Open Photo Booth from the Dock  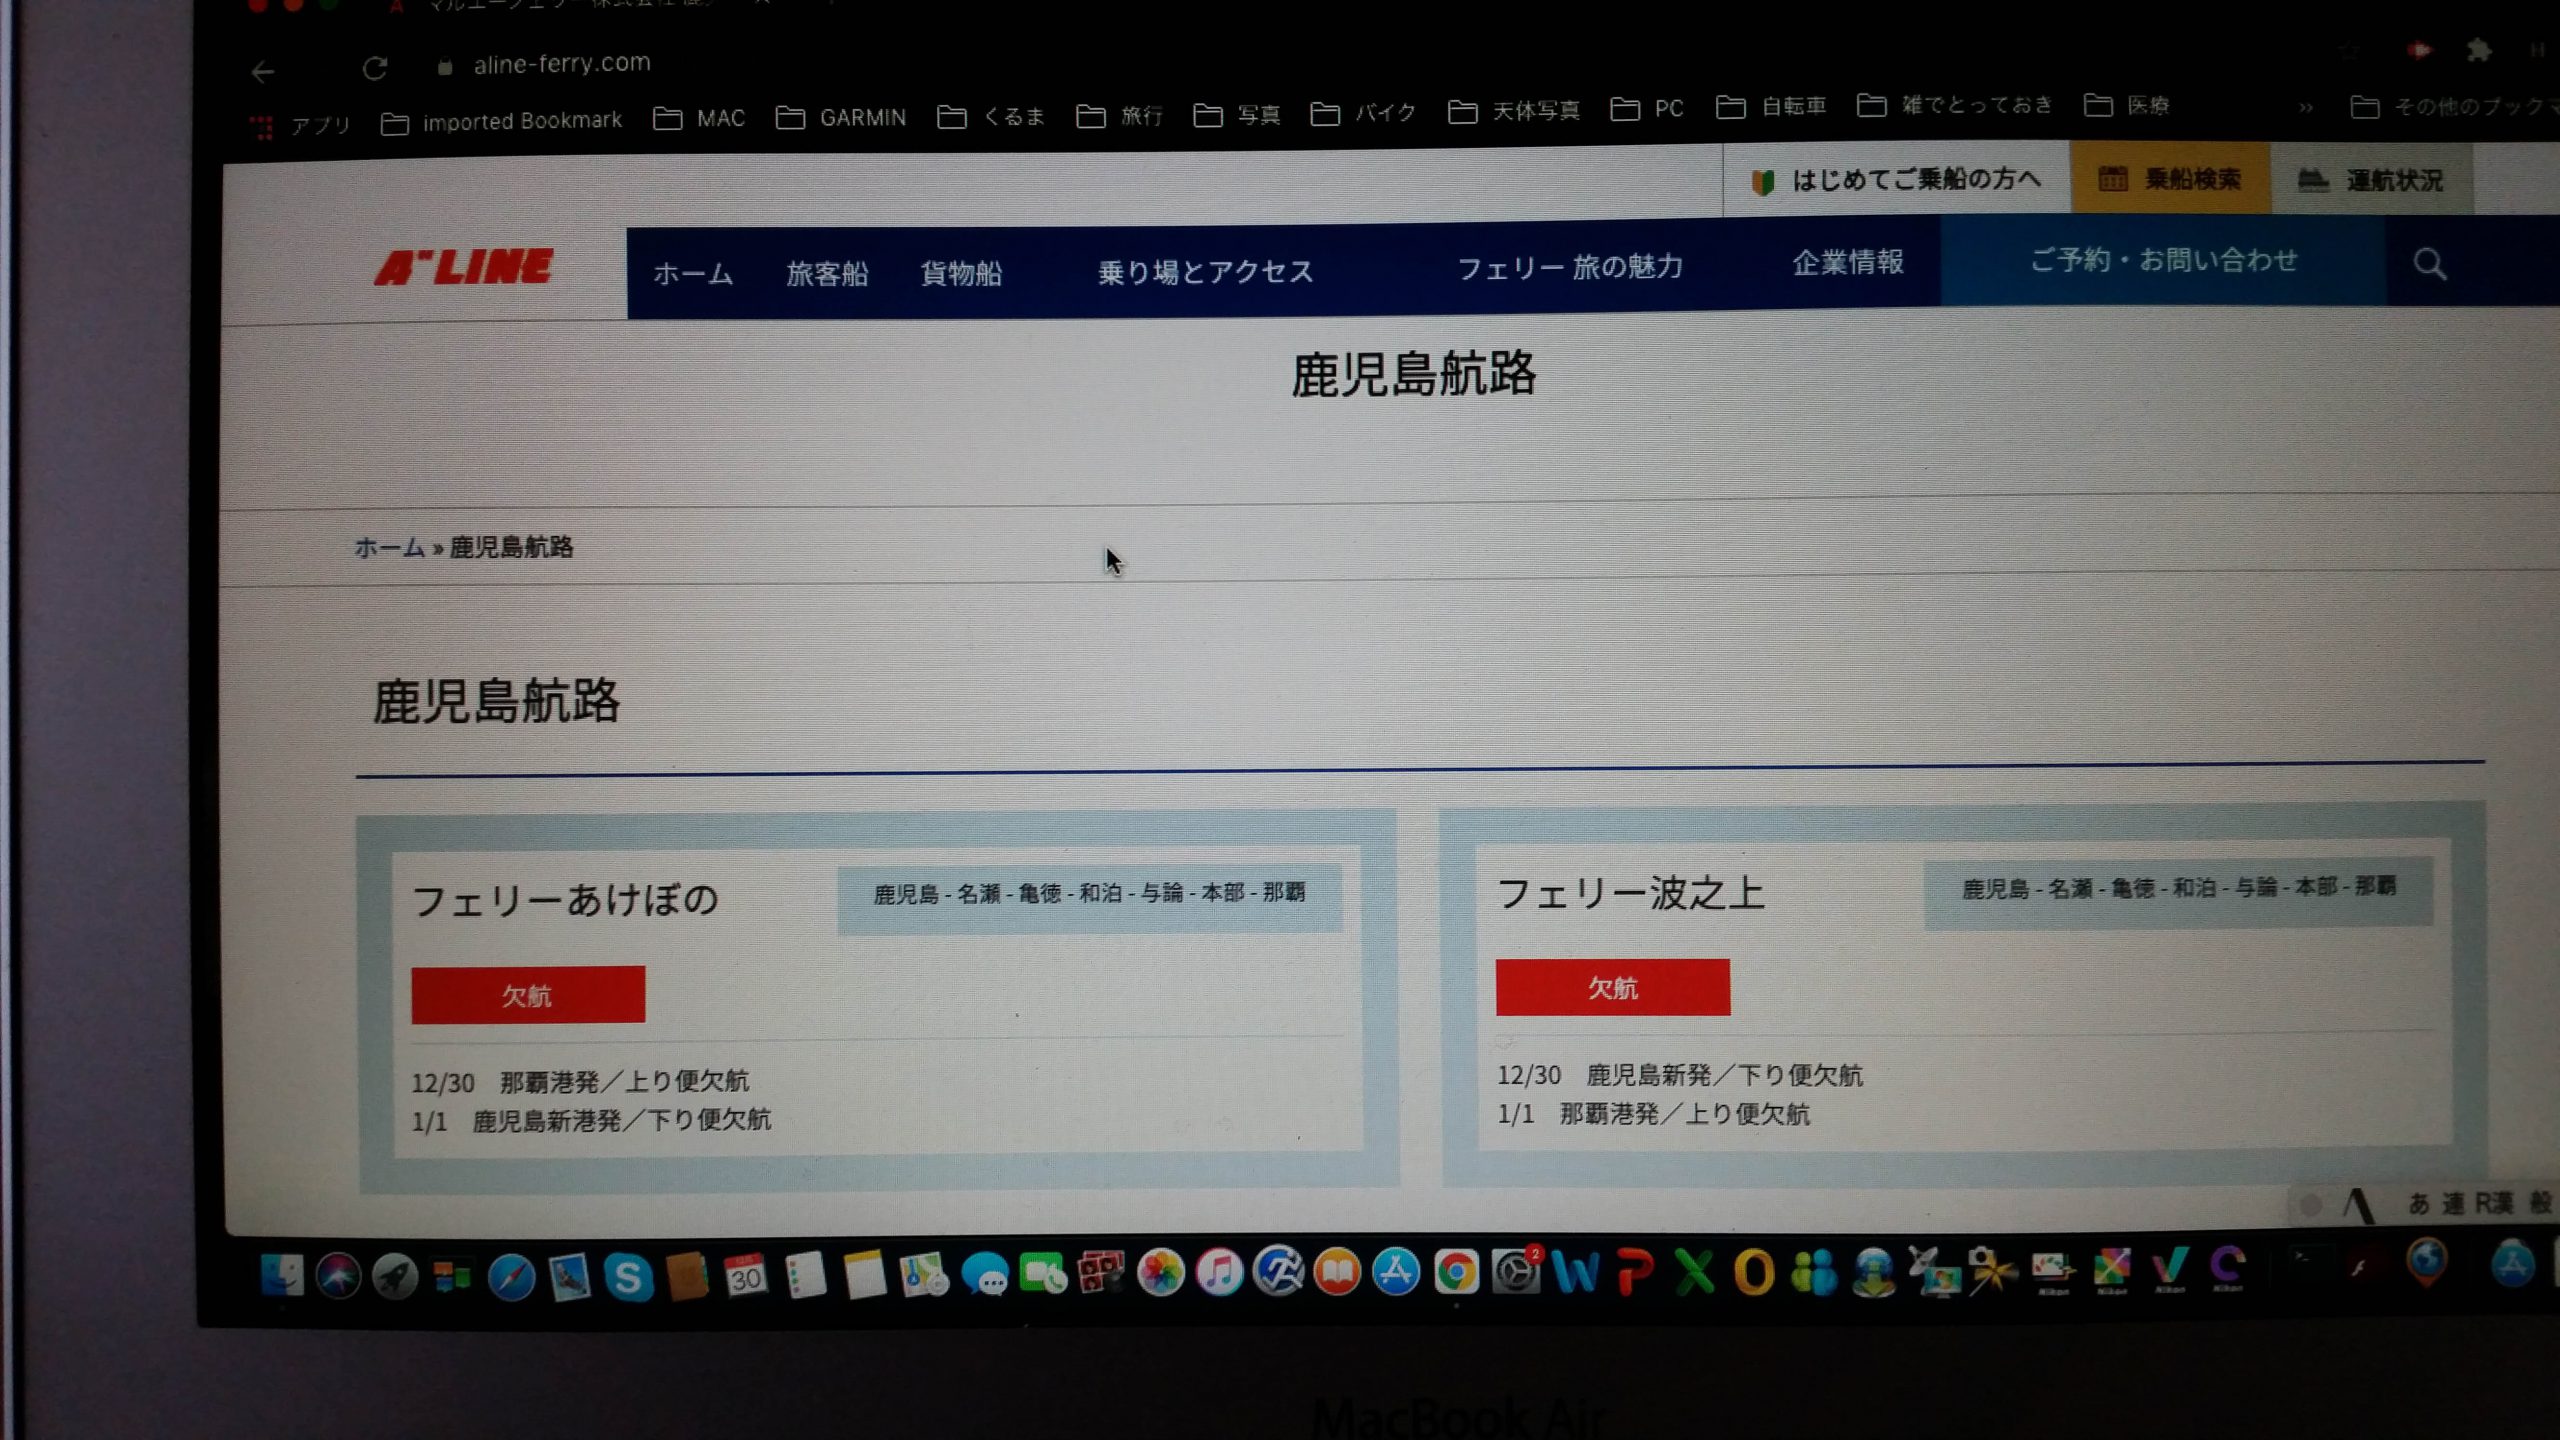(1101, 1274)
